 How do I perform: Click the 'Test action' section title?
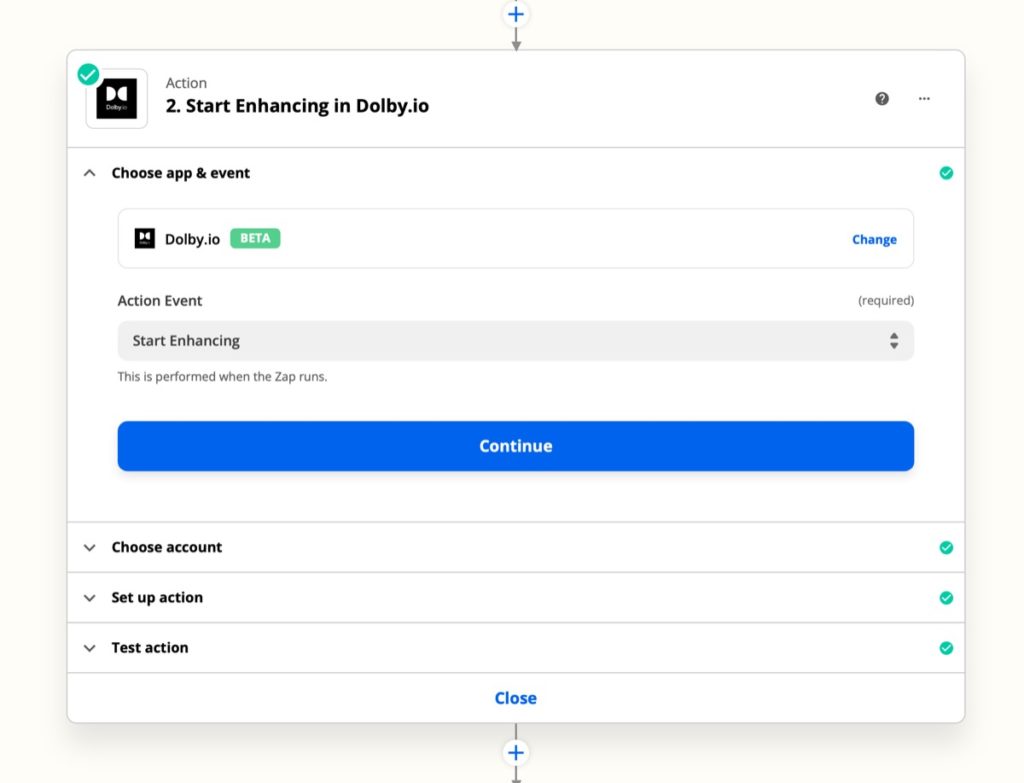point(150,648)
